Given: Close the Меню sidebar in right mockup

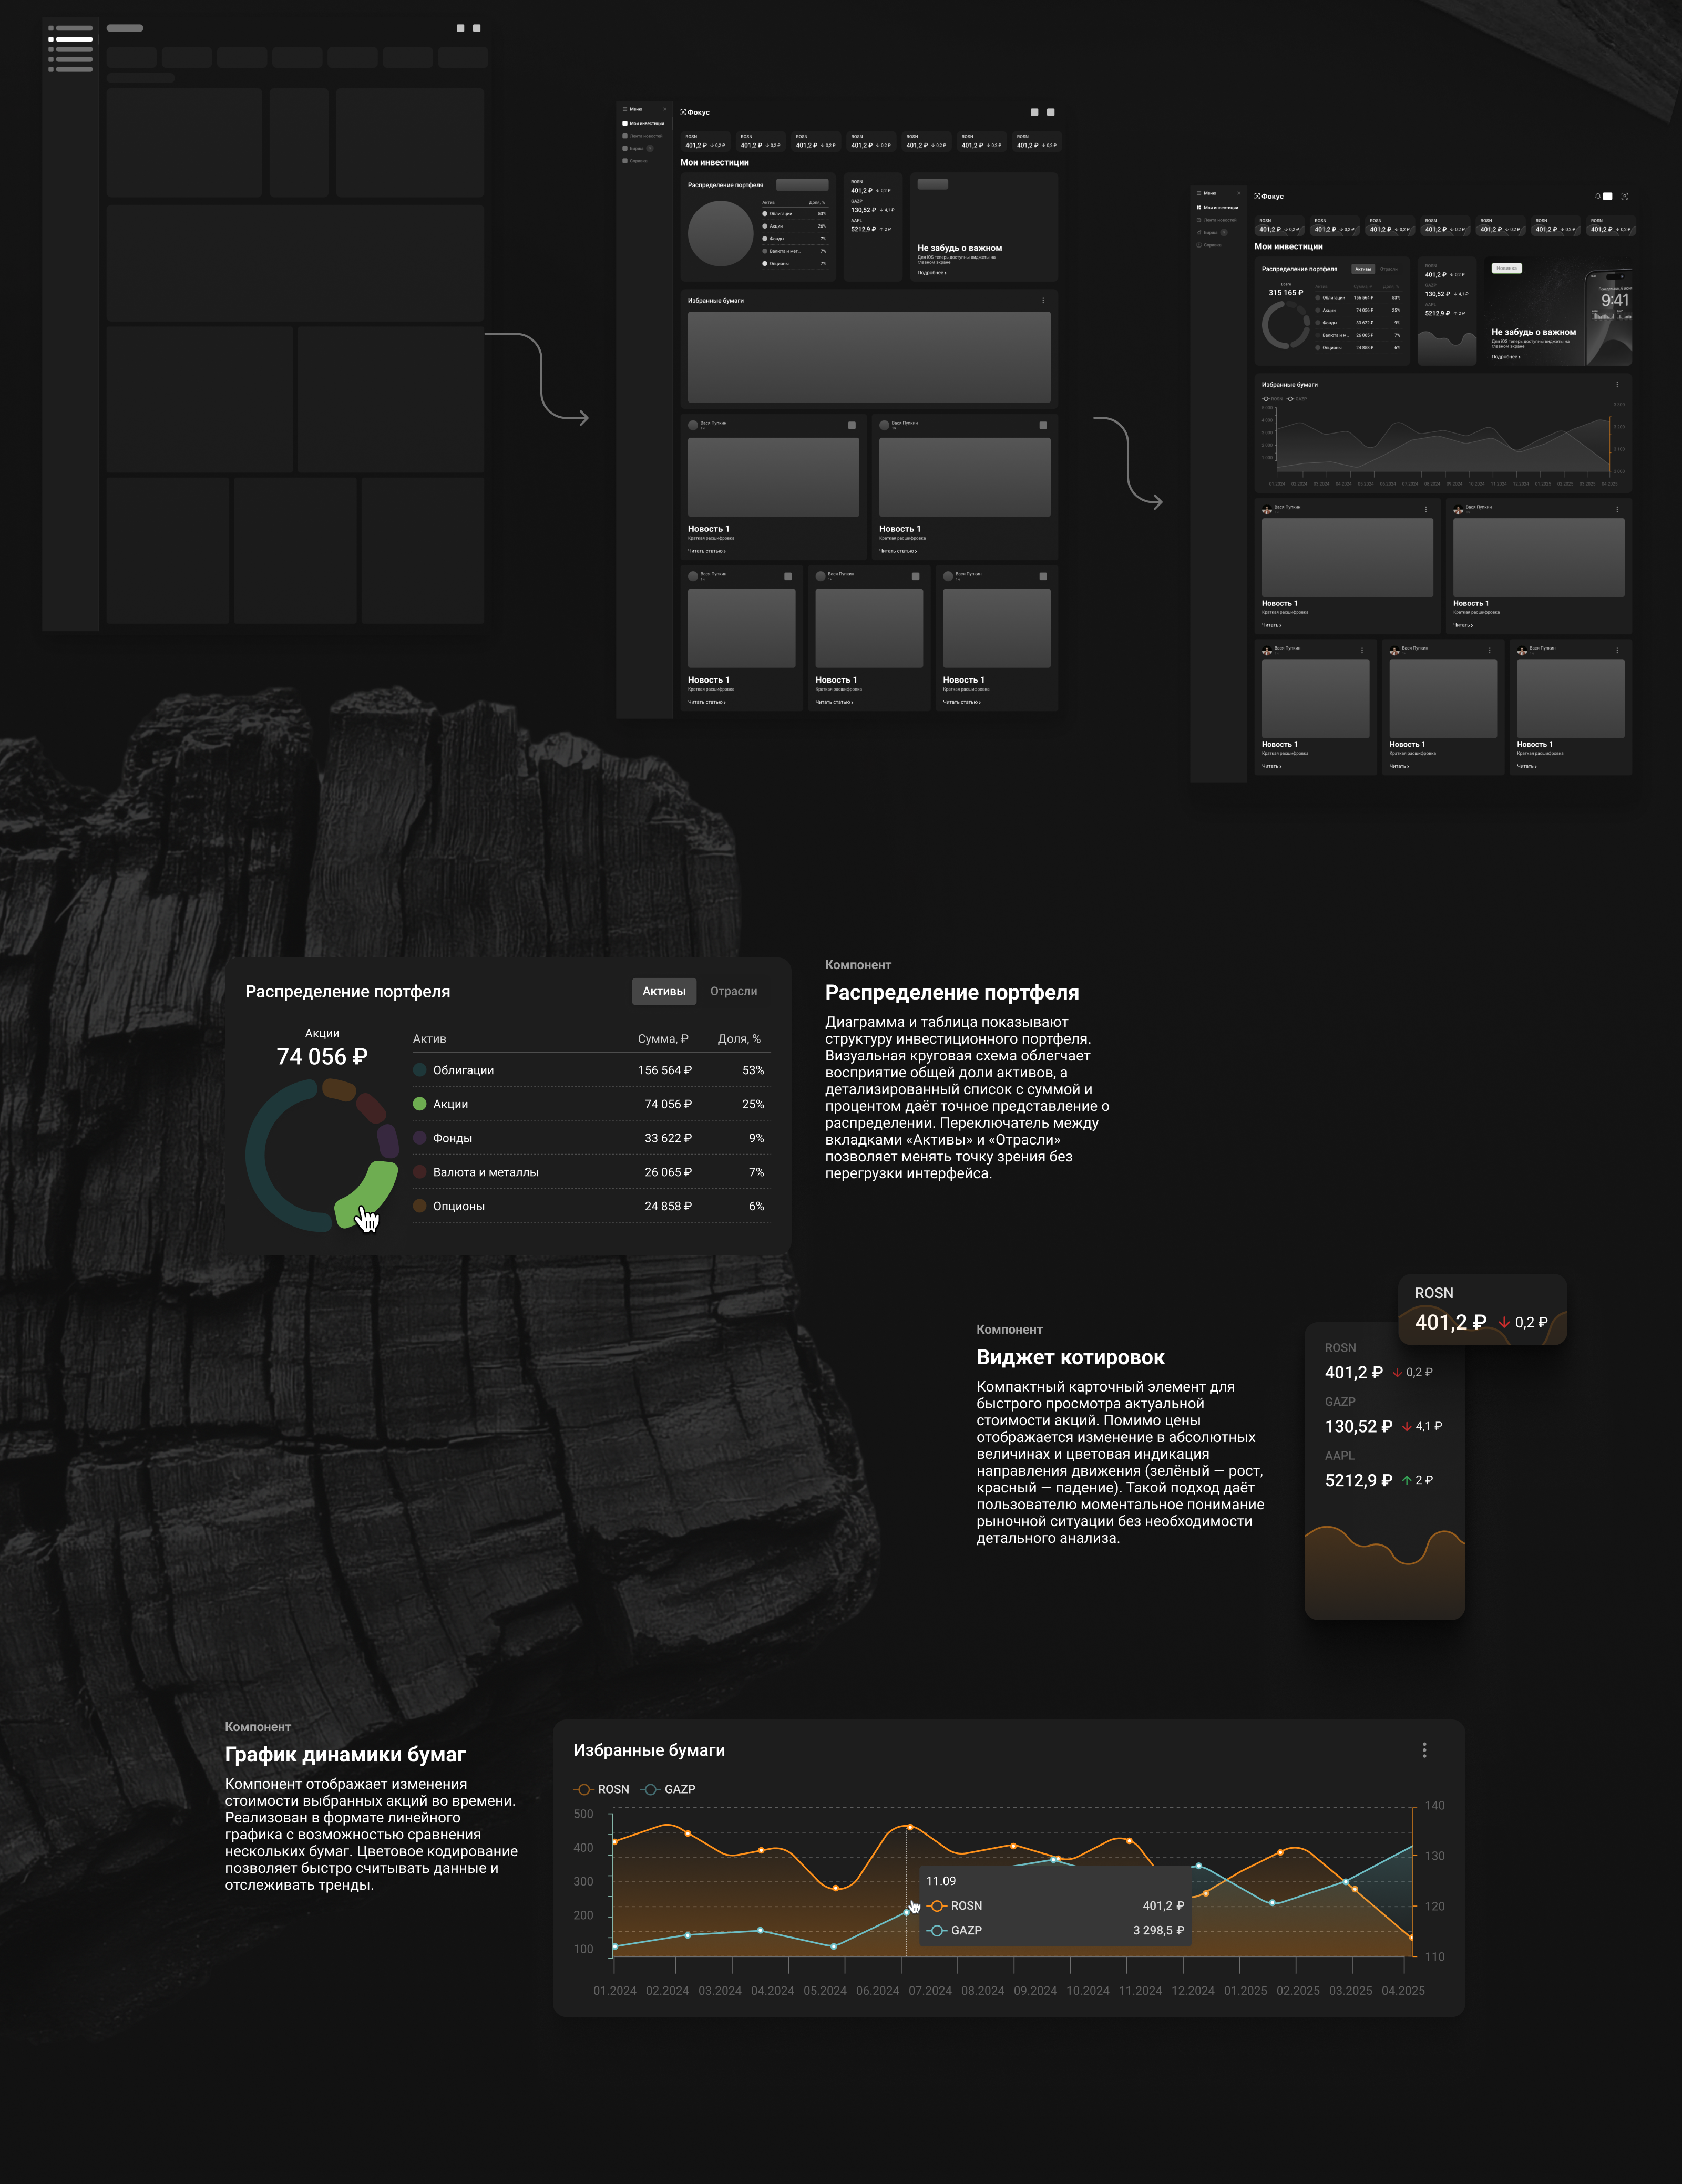Looking at the screenshot, I should pyautogui.click(x=1239, y=193).
